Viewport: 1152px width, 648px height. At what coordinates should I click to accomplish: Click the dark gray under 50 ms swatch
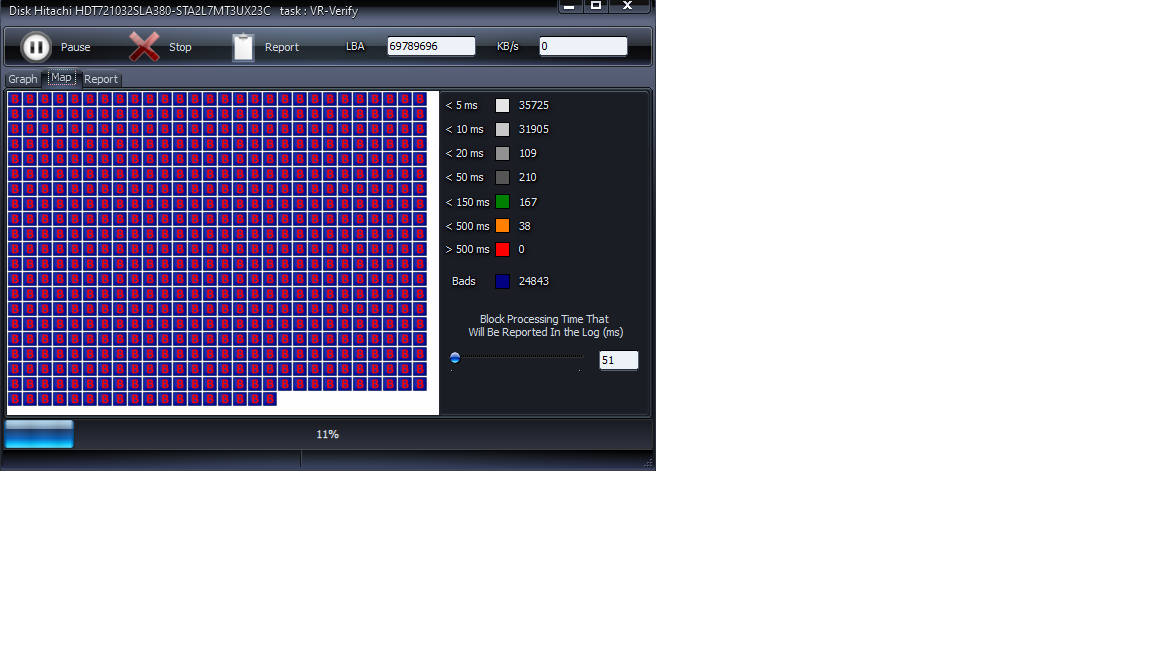pyautogui.click(x=503, y=178)
